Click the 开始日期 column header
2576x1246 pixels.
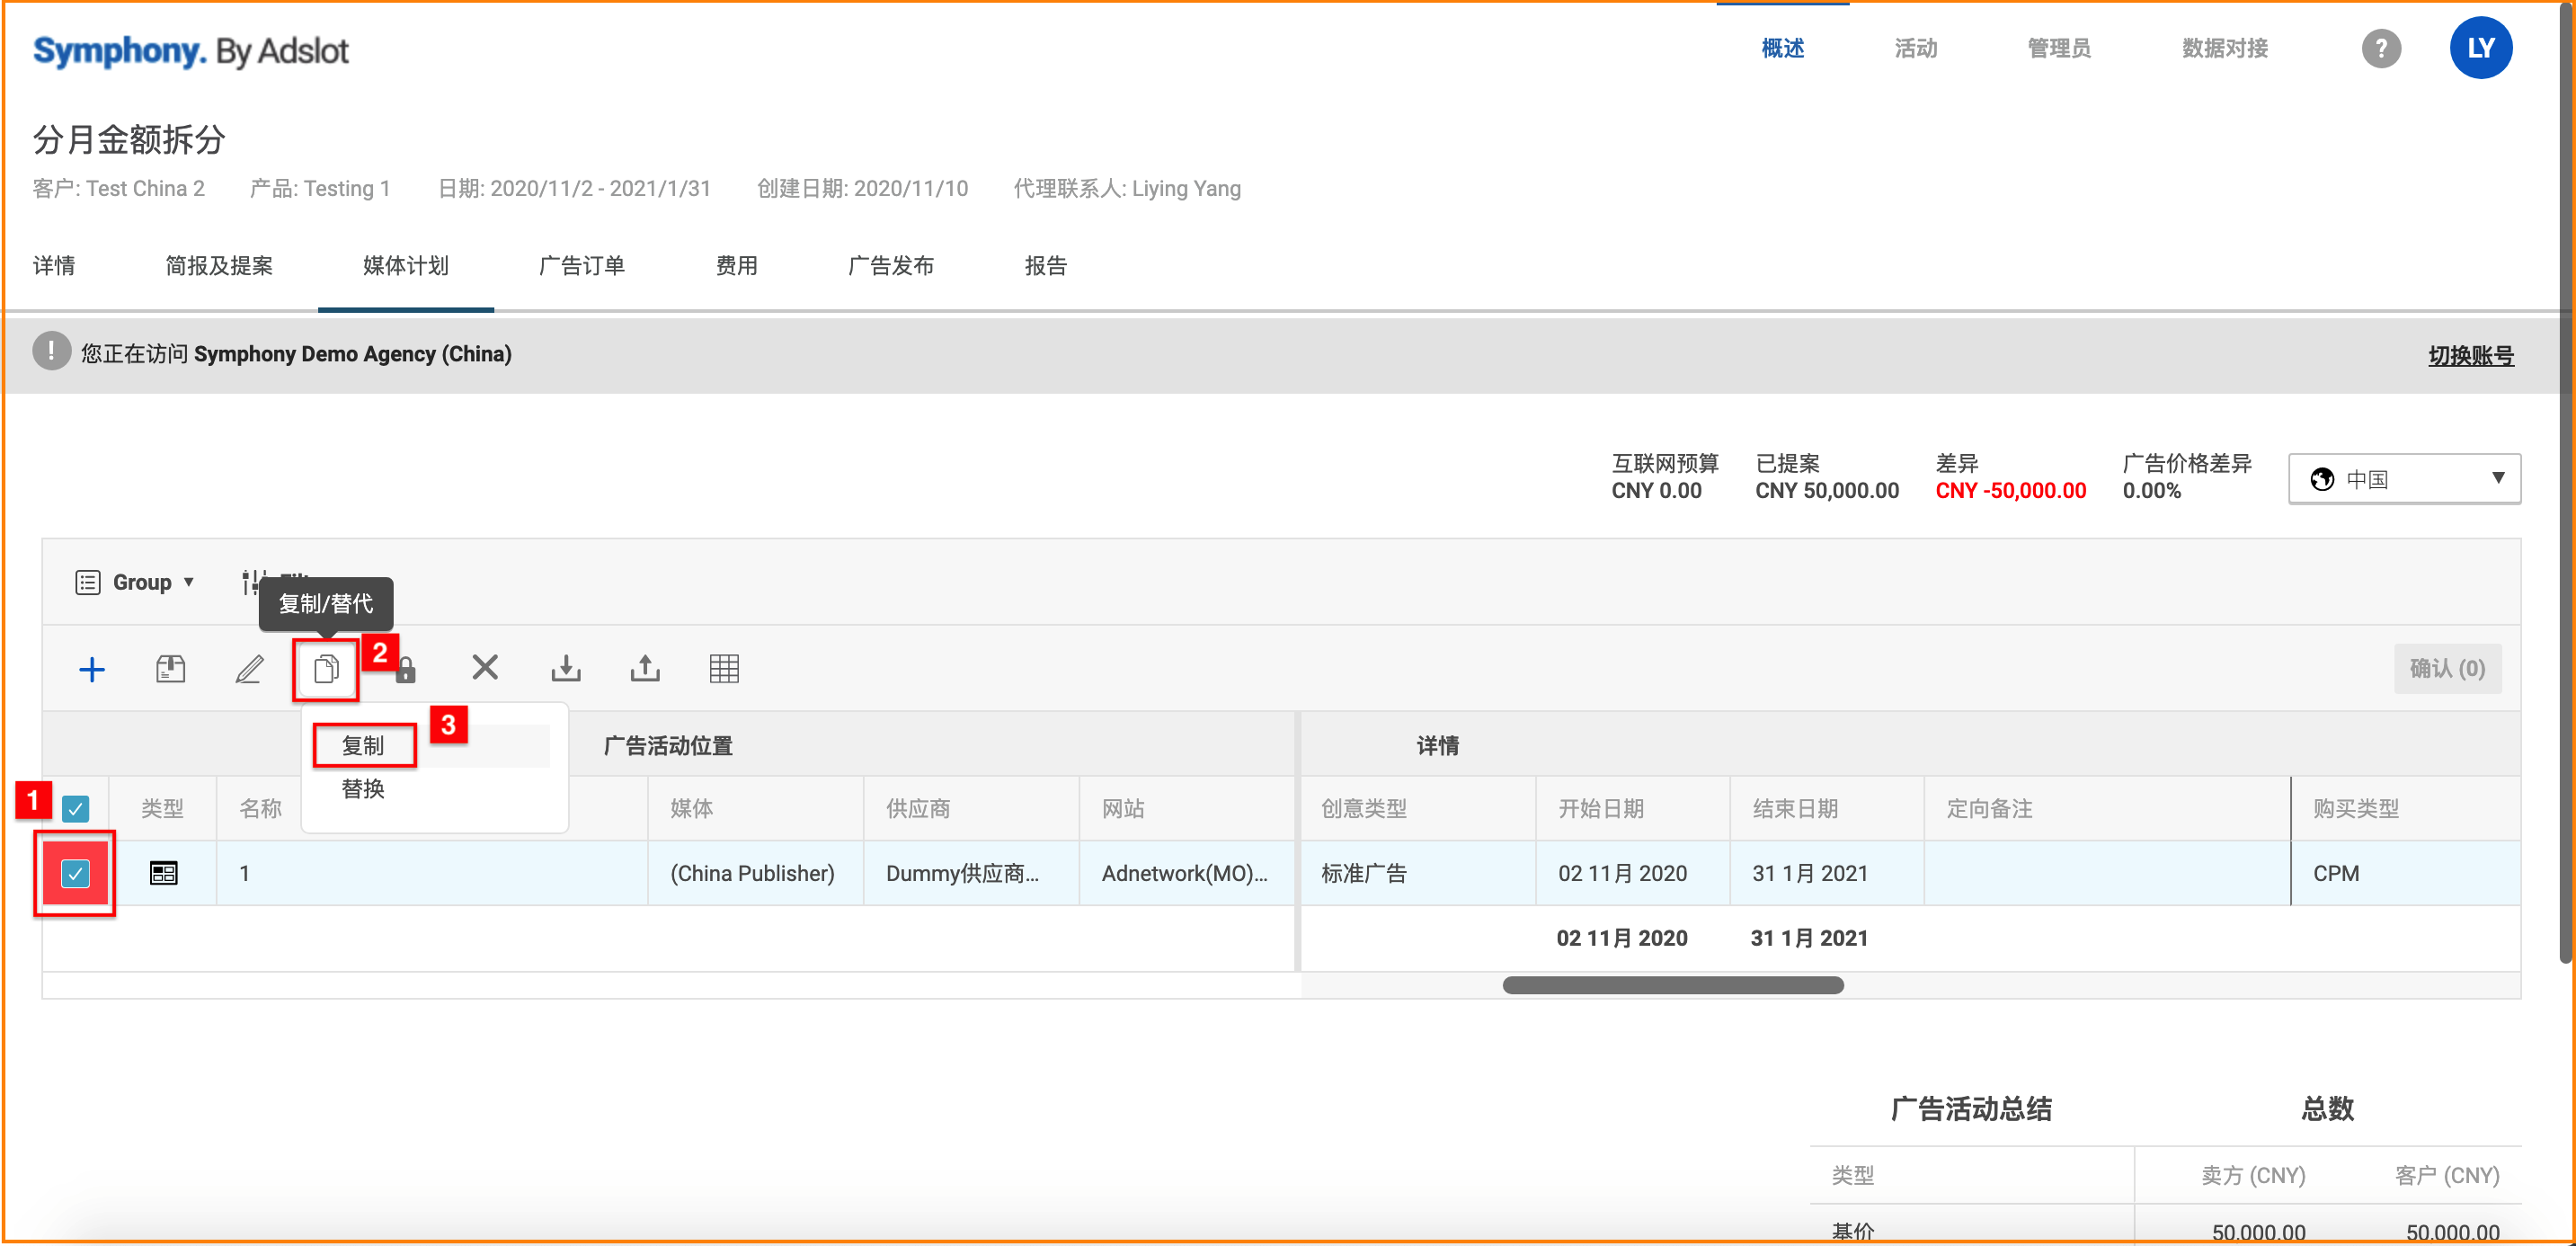(1633, 808)
